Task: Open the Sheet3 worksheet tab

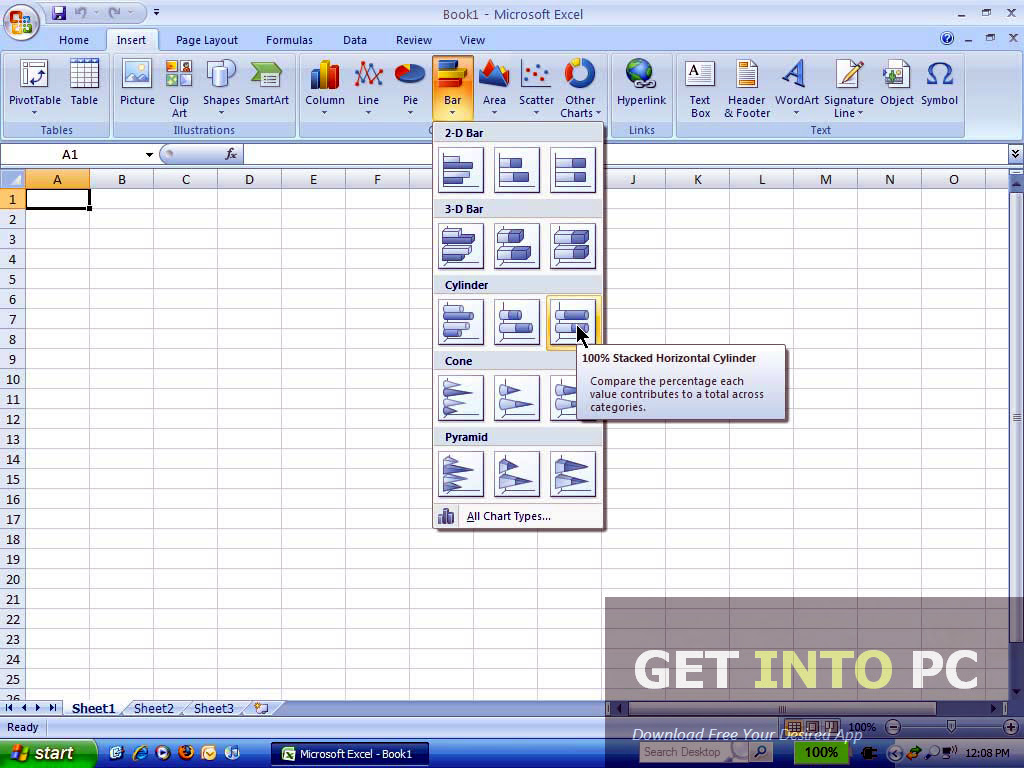Action: point(214,708)
